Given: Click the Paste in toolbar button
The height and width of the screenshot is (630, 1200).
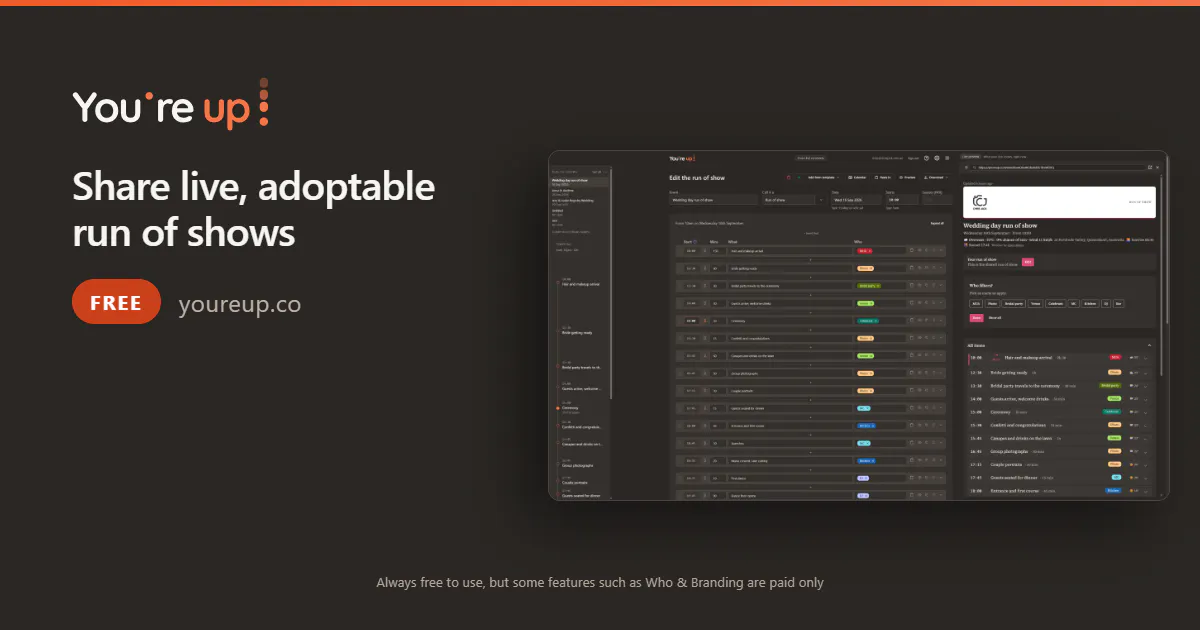Looking at the screenshot, I should click(x=882, y=177).
